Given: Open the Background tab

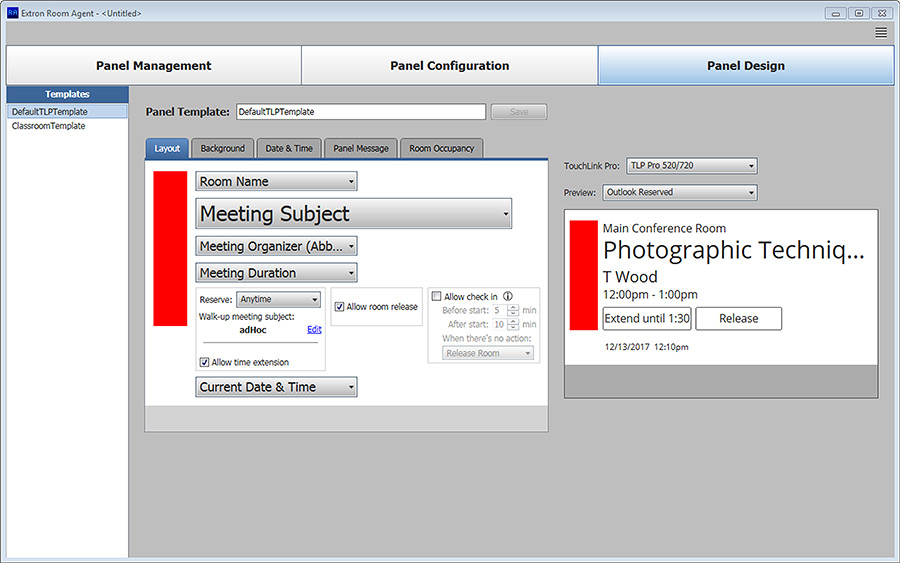Looking at the screenshot, I should [222, 148].
